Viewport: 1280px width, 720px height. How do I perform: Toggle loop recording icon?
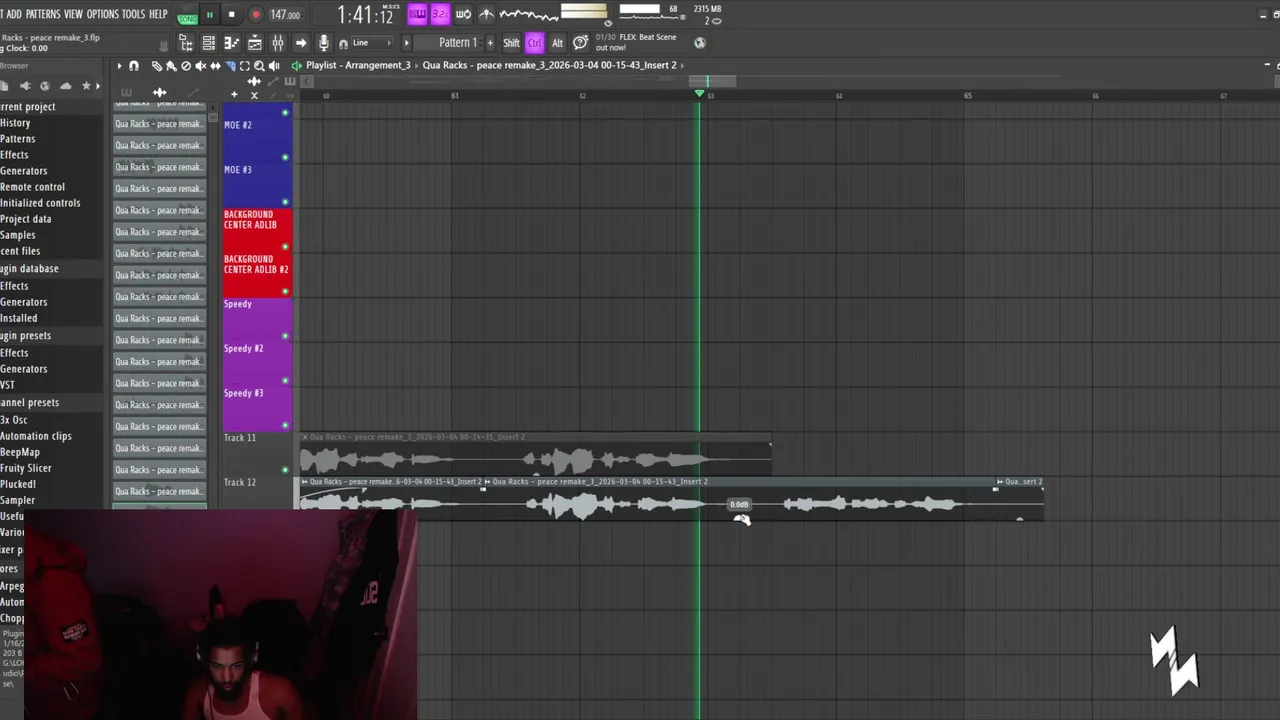click(x=464, y=14)
